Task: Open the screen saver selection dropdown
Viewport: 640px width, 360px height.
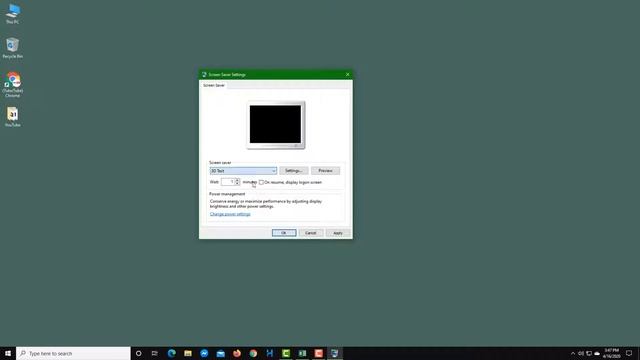Action: [243, 171]
